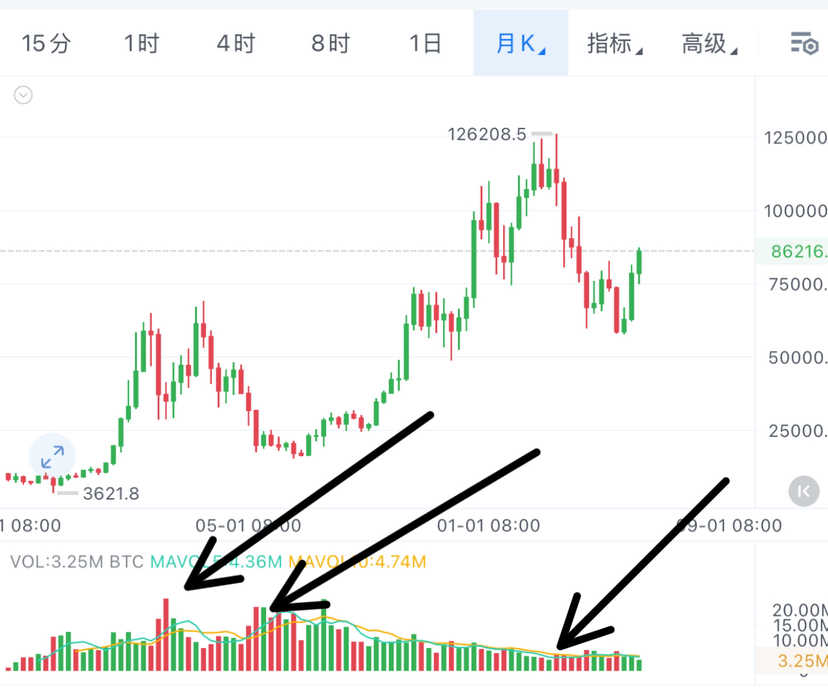Open the chart settings icon

pos(804,43)
